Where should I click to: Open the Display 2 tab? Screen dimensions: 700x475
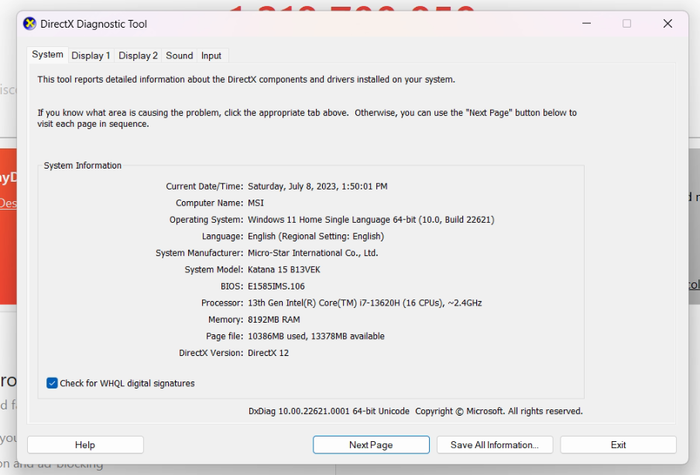point(138,56)
